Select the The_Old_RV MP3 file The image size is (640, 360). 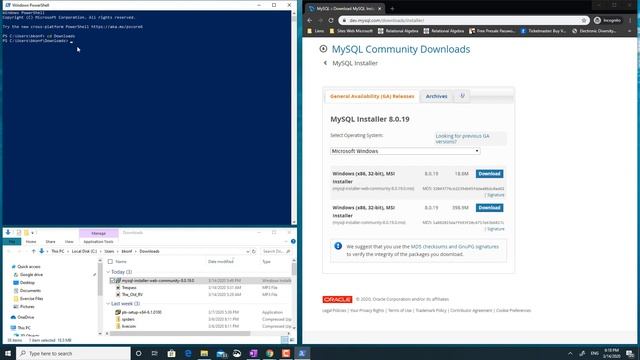pos(132,295)
